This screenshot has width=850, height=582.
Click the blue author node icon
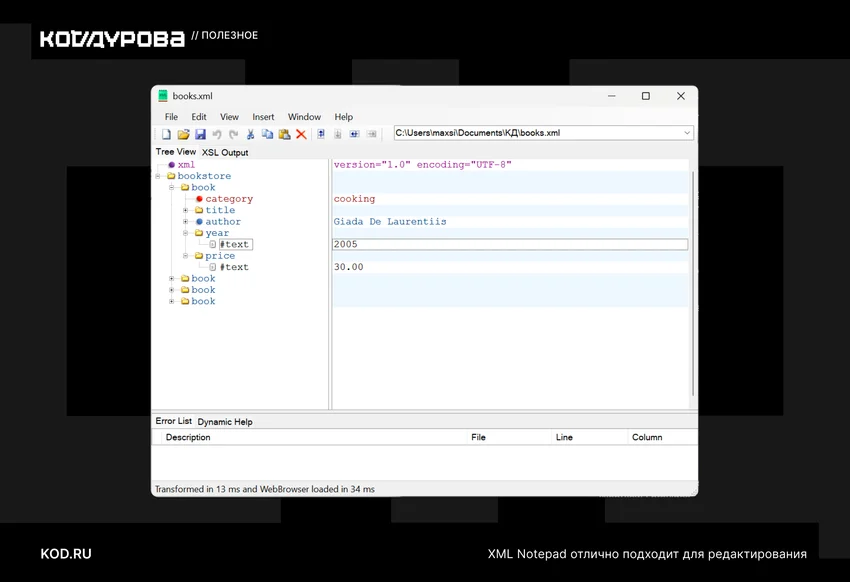click(199, 222)
